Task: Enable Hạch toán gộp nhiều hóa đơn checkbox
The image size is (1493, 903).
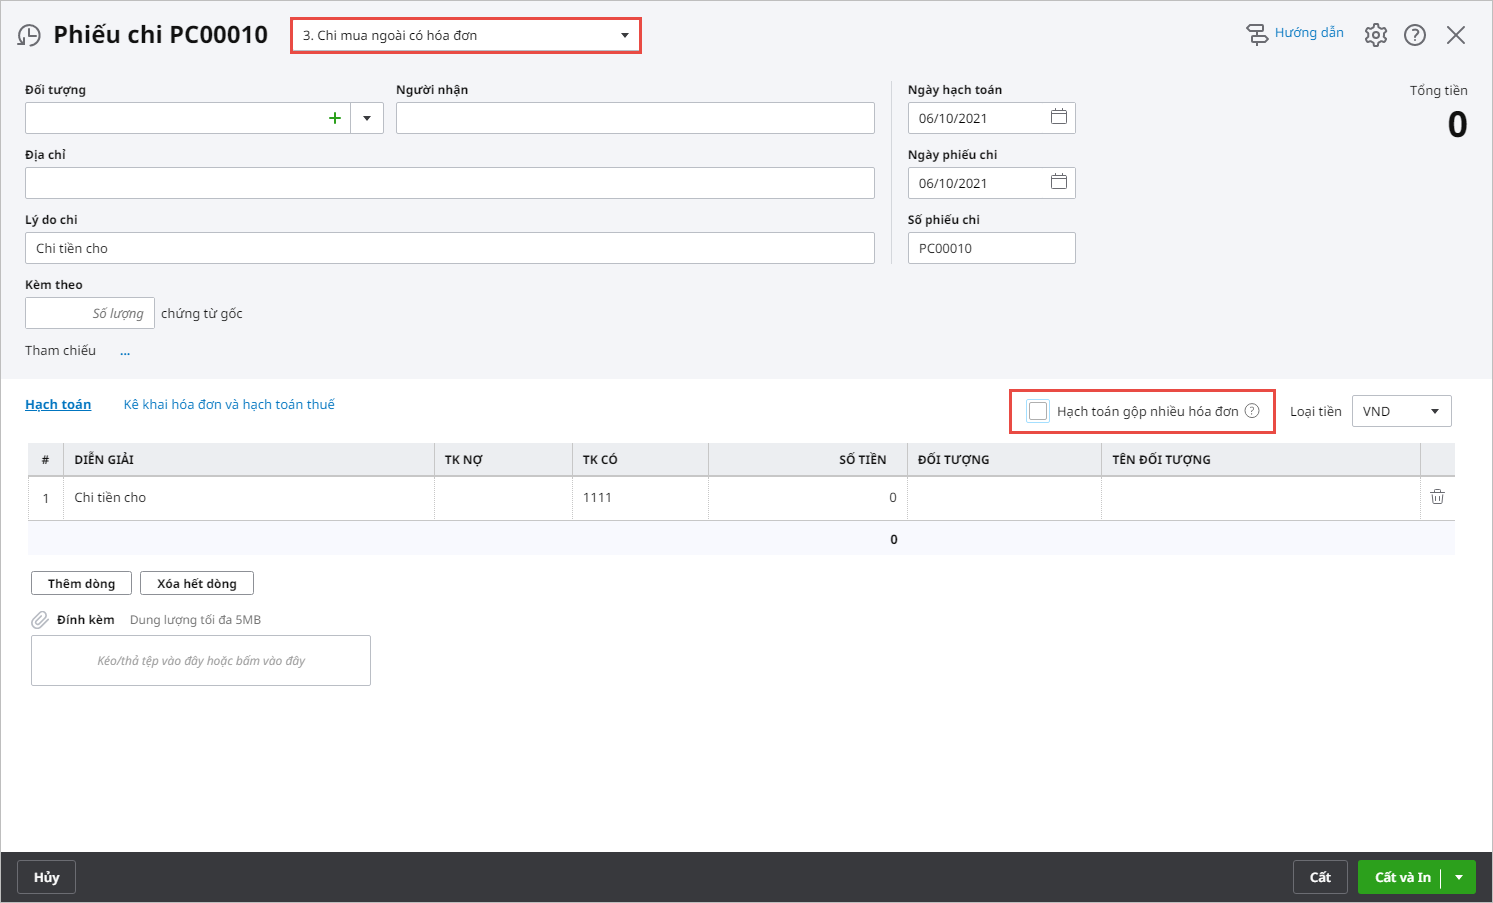Action: 1039,411
